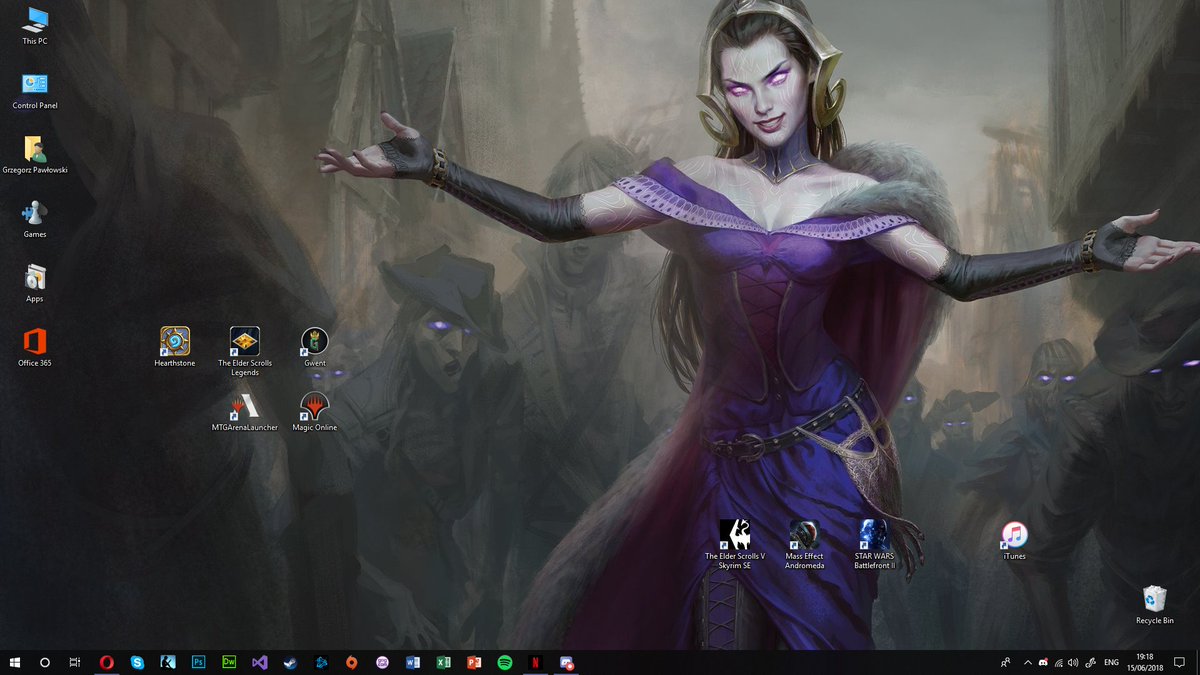The width and height of the screenshot is (1200, 675).
Task: Open the purple round app left of Word
Action: pos(382,662)
